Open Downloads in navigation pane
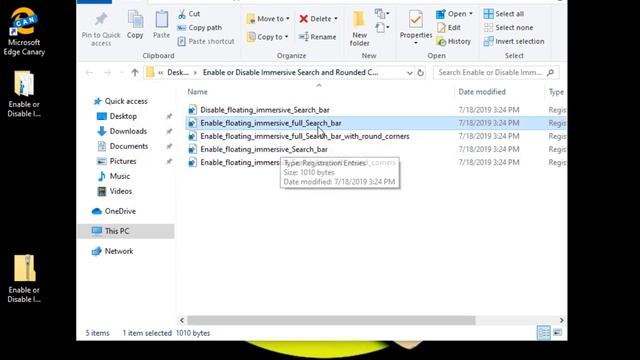 [128, 131]
